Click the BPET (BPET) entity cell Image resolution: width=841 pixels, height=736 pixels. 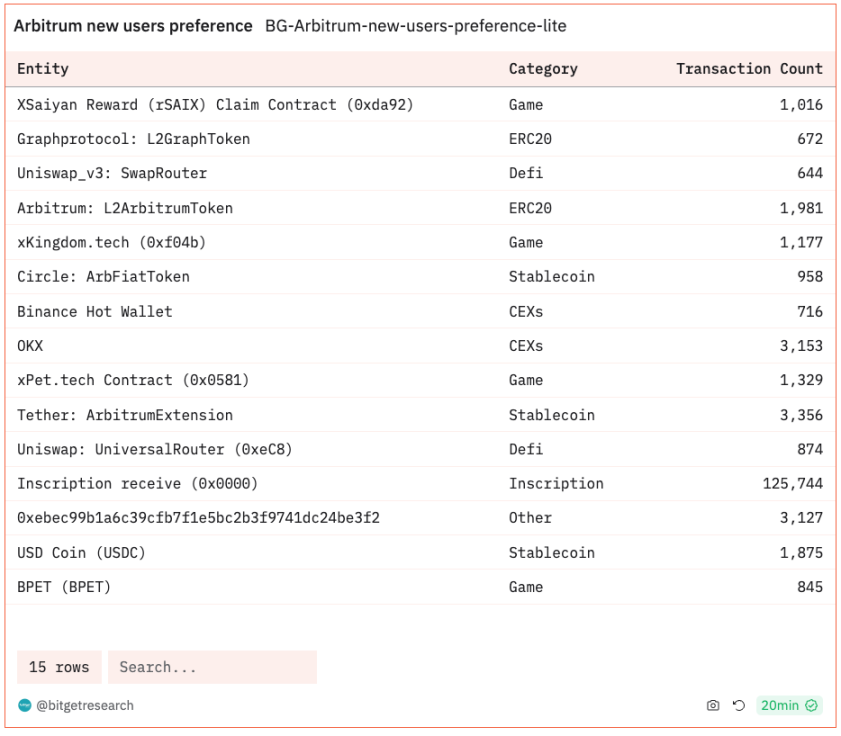(x=64, y=587)
